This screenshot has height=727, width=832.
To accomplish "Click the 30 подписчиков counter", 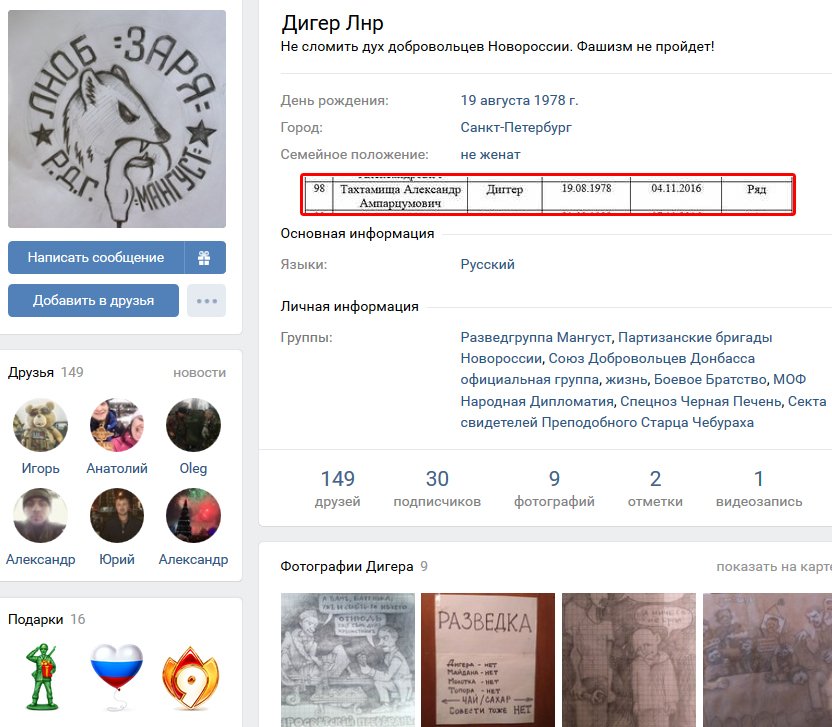I will point(437,489).
